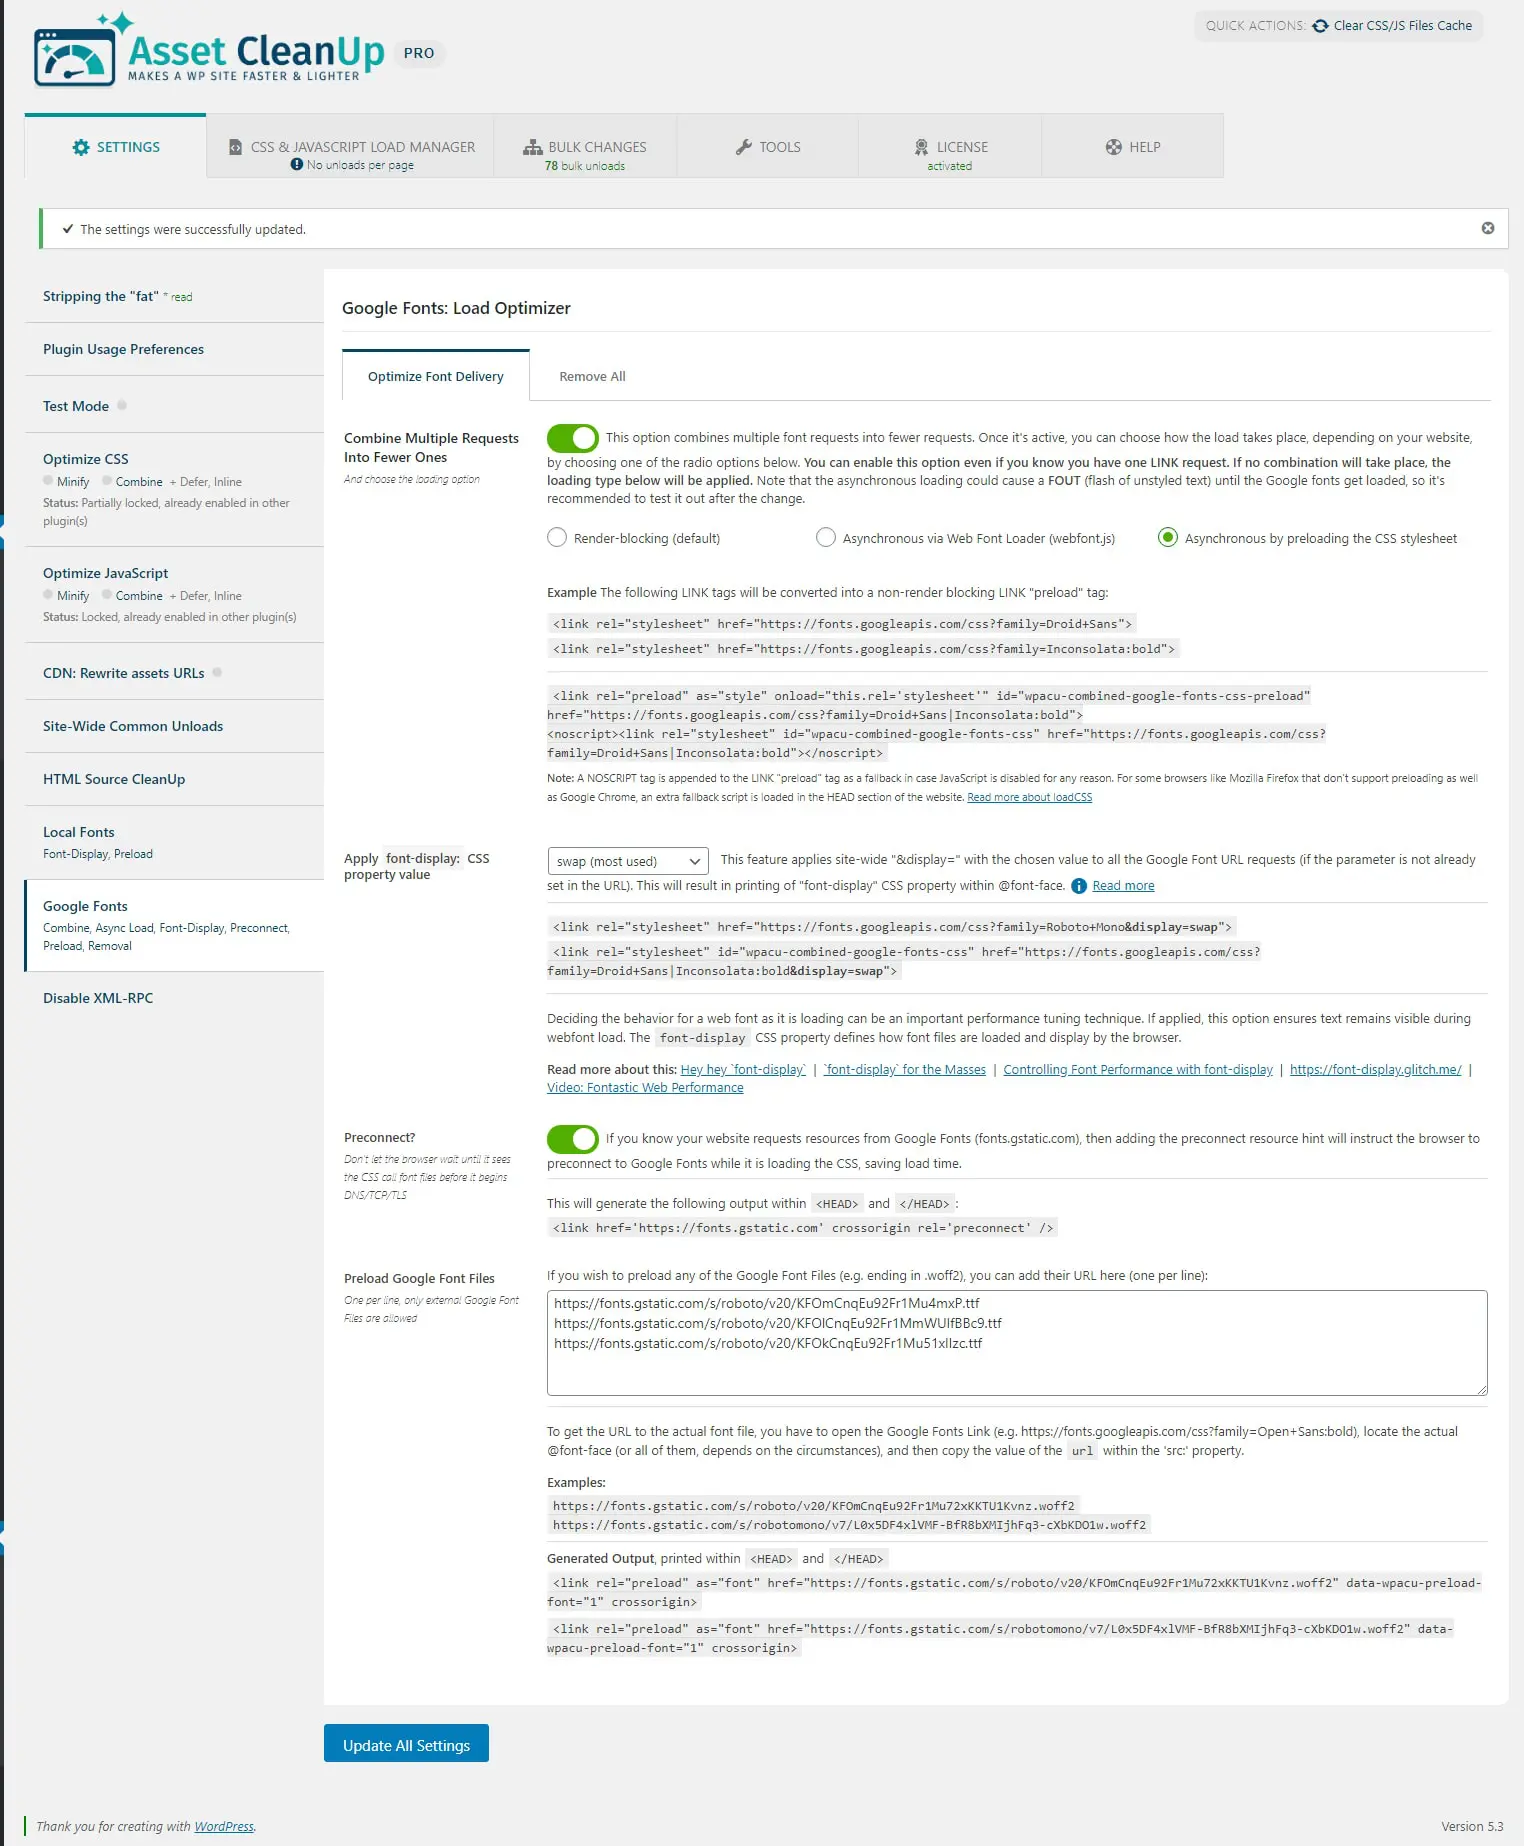Open the Tools tab
This screenshot has width=1524, height=1846.
(768, 147)
